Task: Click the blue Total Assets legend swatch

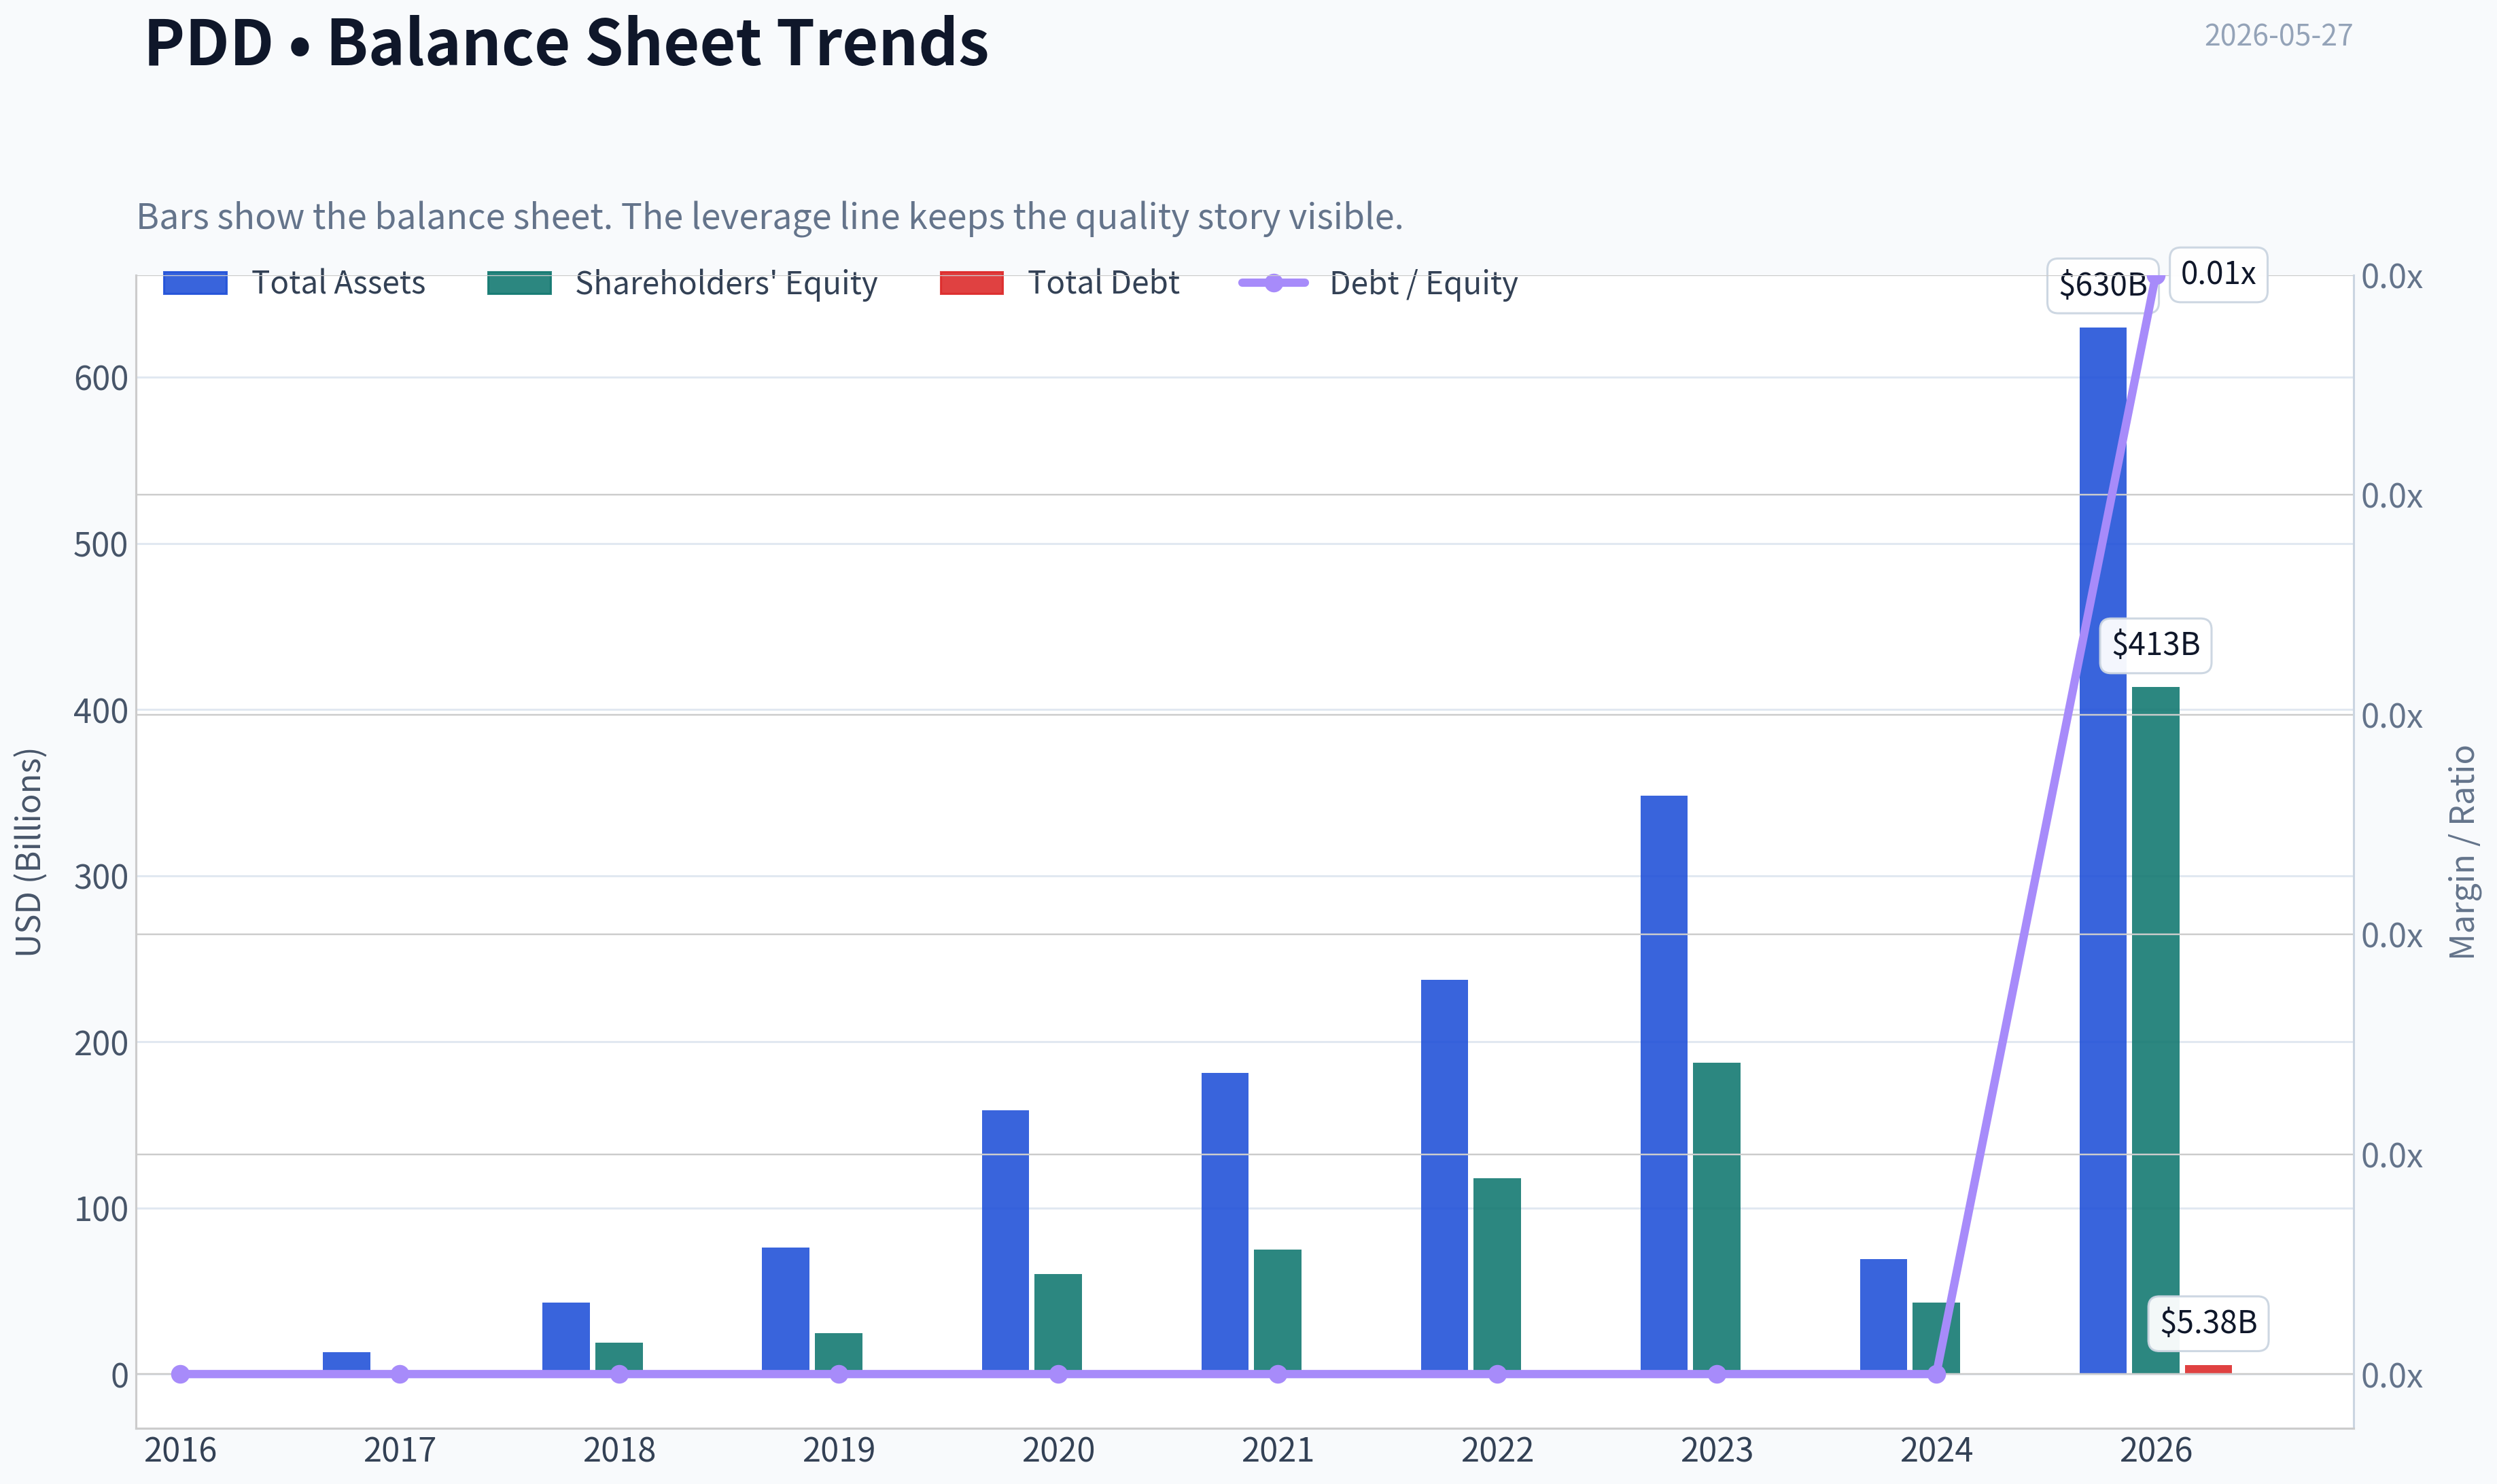Action: tap(195, 283)
